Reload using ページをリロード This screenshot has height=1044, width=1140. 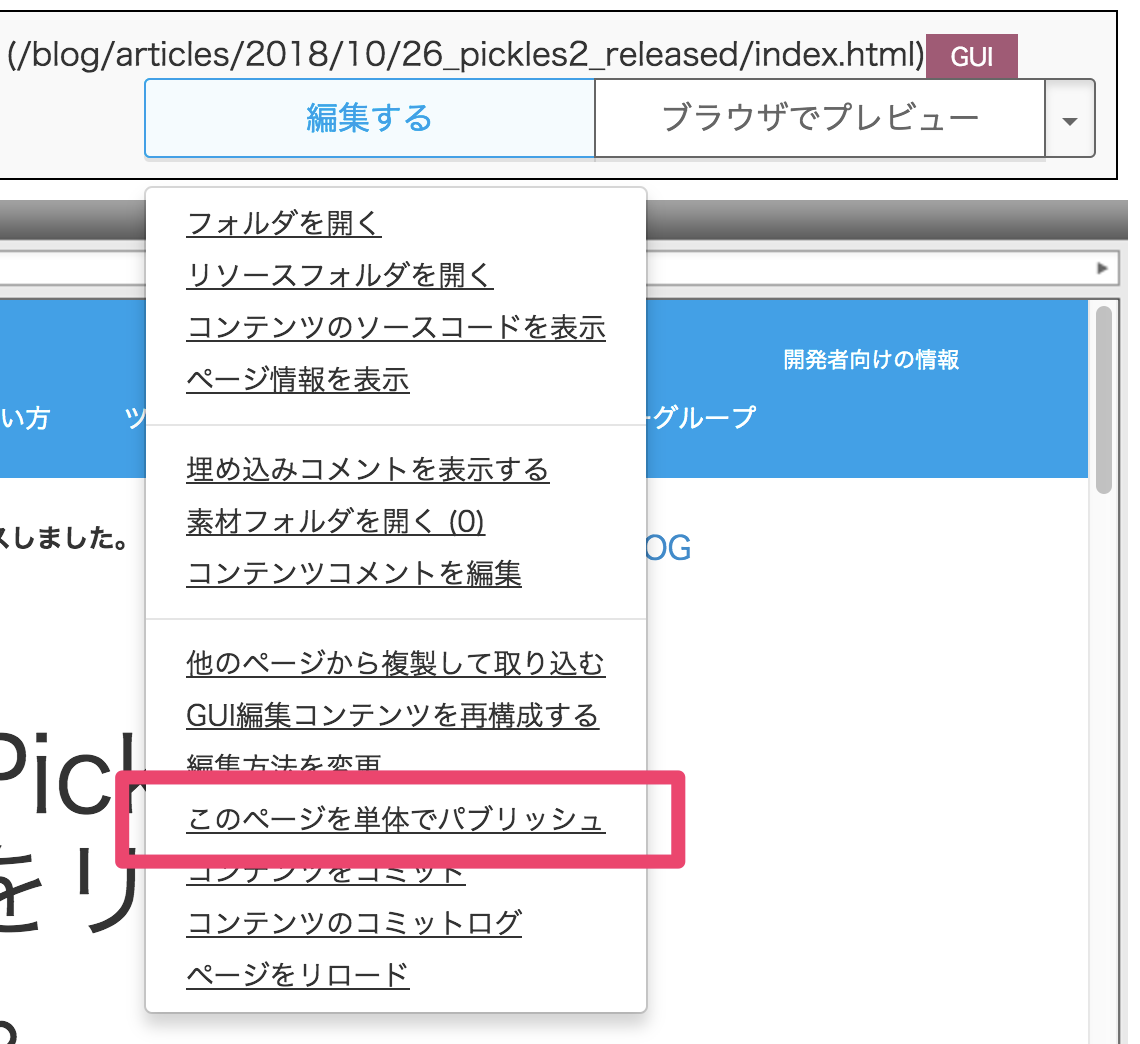click(297, 974)
